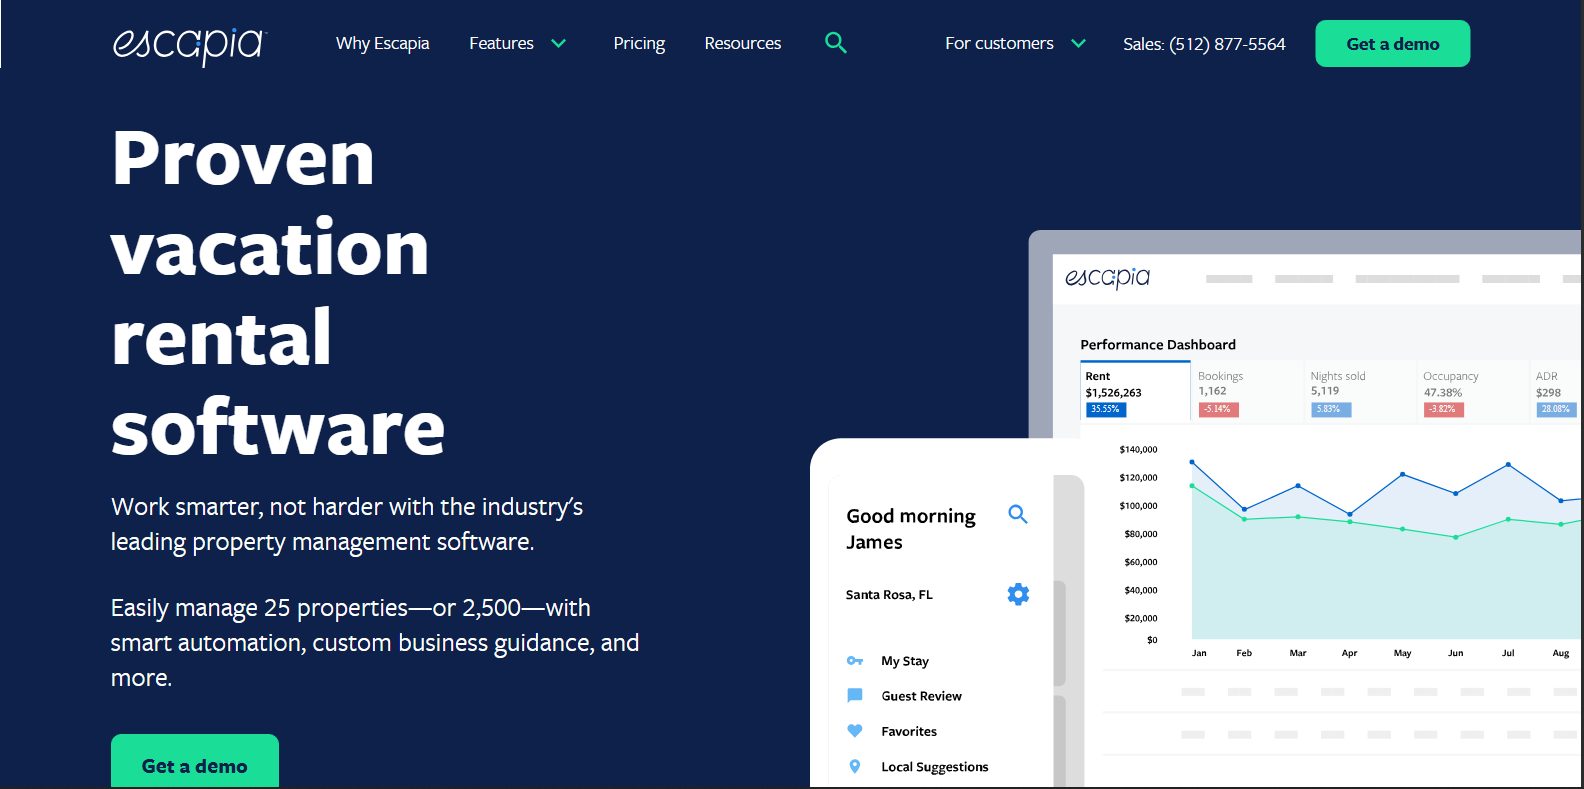
Task: Click the My Stay menu entry
Action: click(x=905, y=661)
